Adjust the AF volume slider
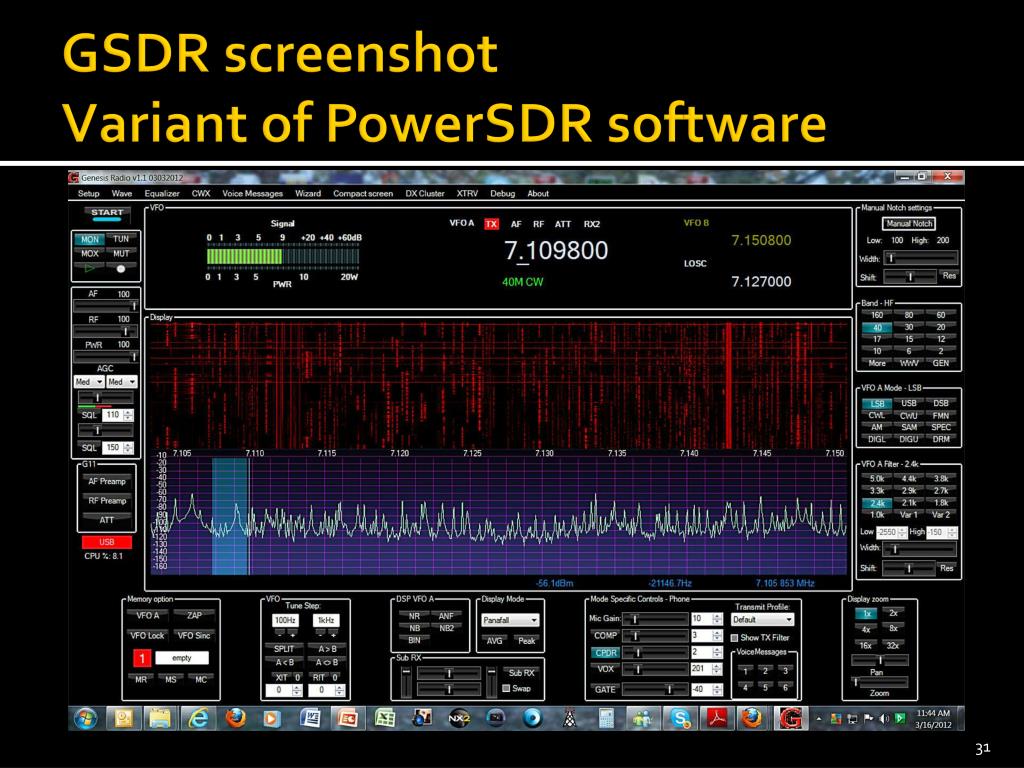 tap(106, 306)
